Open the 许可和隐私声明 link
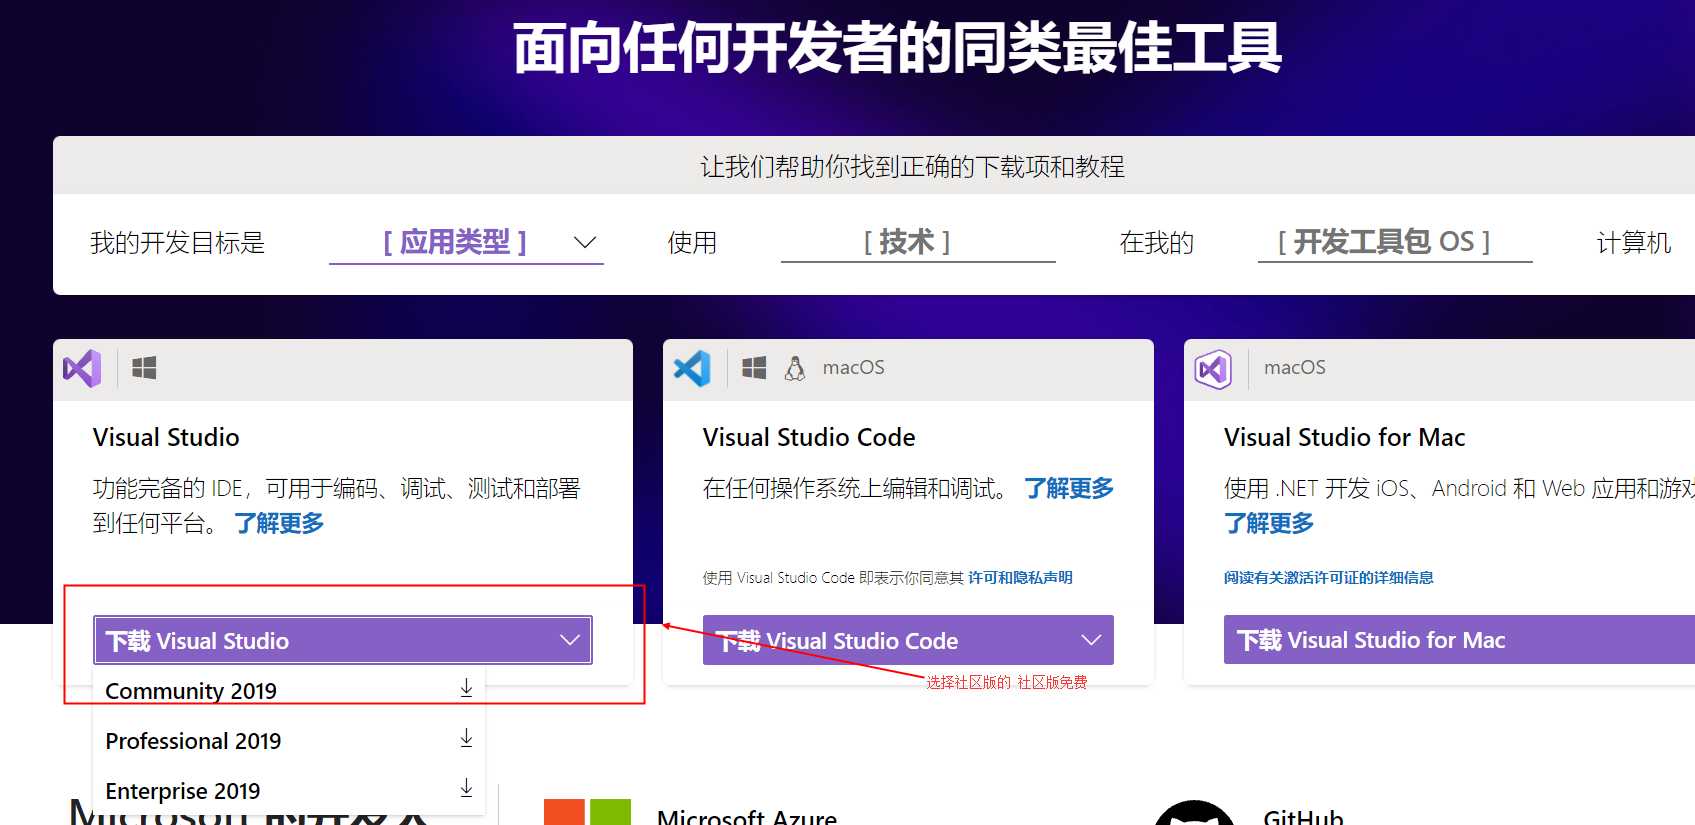This screenshot has width=1695, height=825. [1020, 578]
